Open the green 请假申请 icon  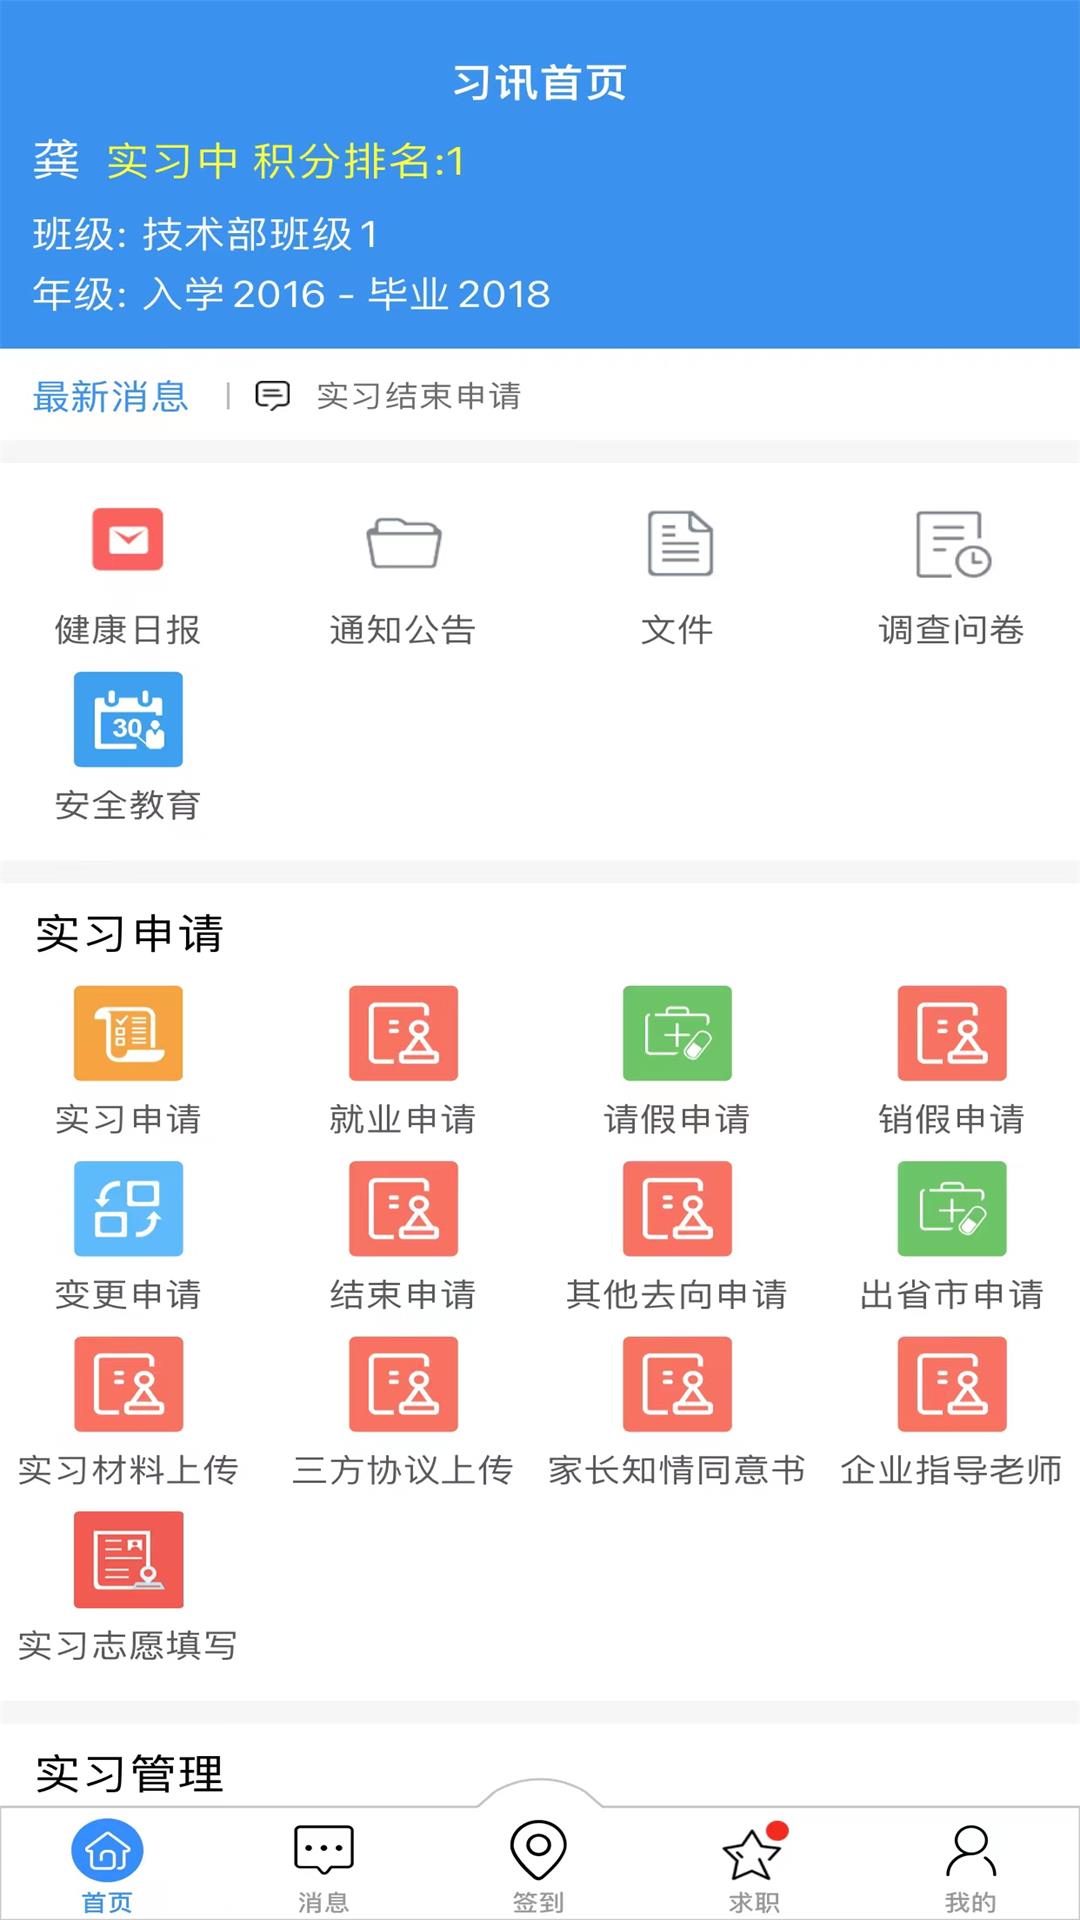point(677,1033)
